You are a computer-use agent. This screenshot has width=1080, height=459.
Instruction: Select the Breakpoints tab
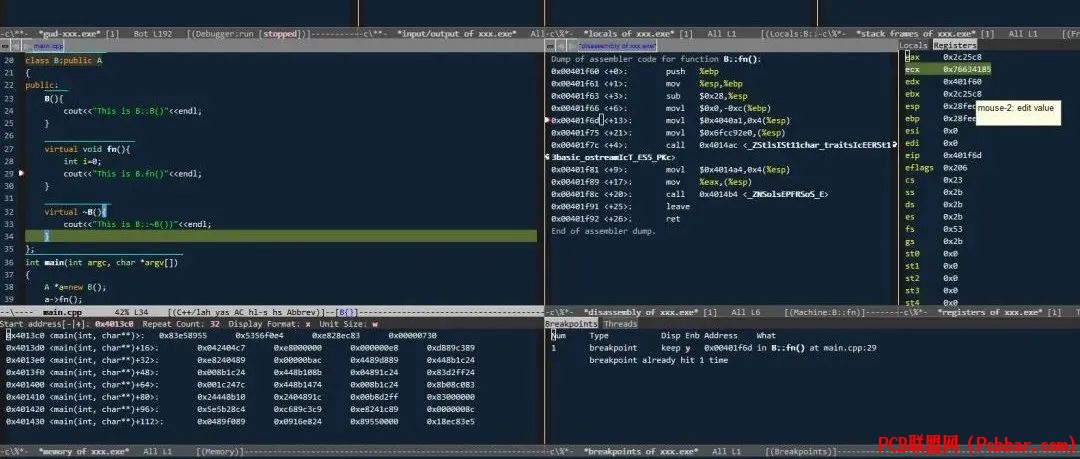571,324
